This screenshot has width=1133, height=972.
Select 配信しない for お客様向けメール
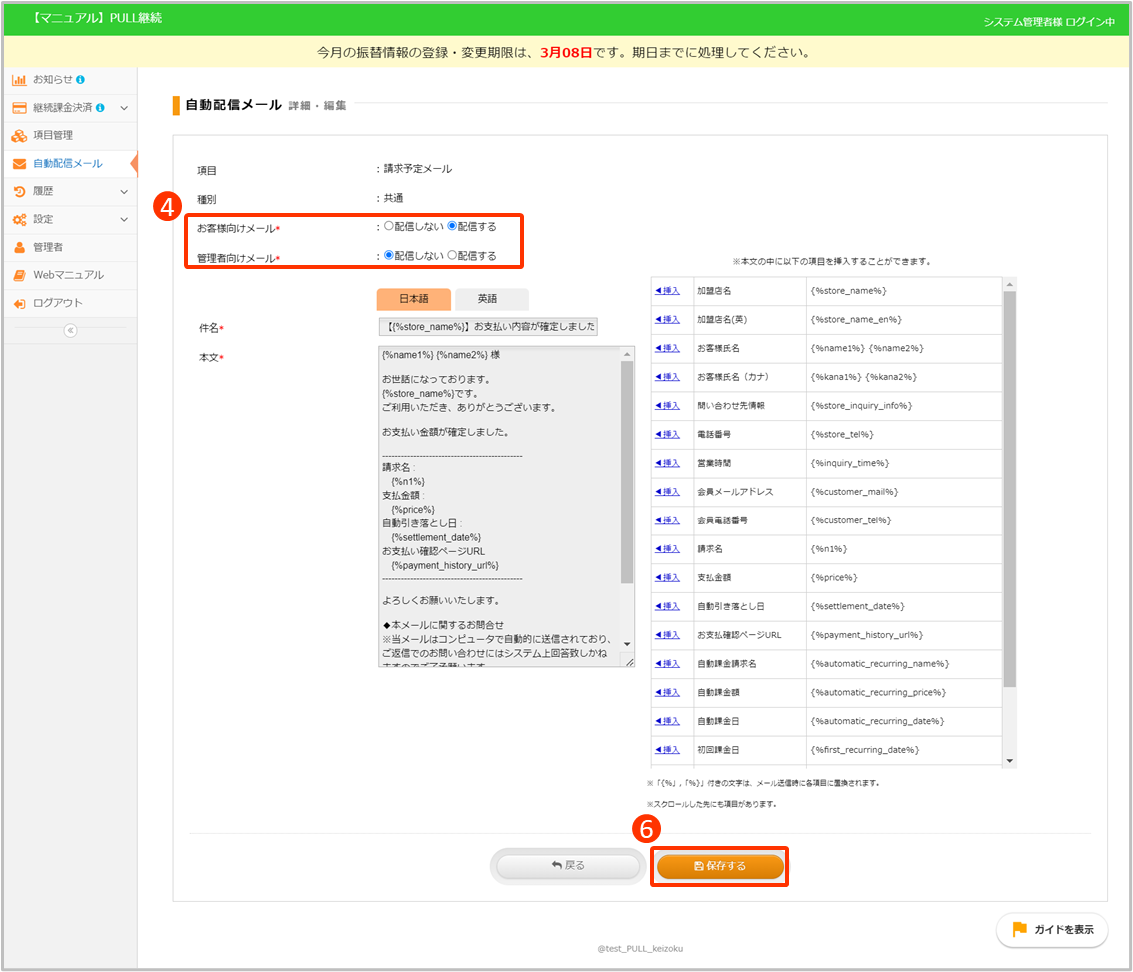tap(389, 227)
